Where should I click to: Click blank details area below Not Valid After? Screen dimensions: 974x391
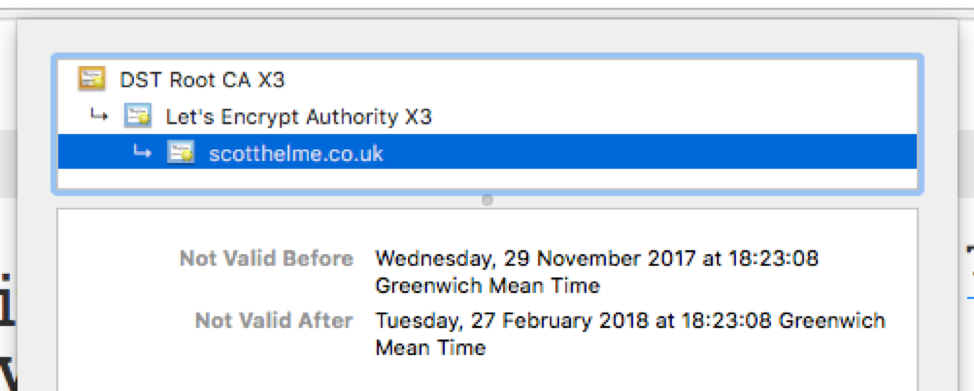click(488, 374)
